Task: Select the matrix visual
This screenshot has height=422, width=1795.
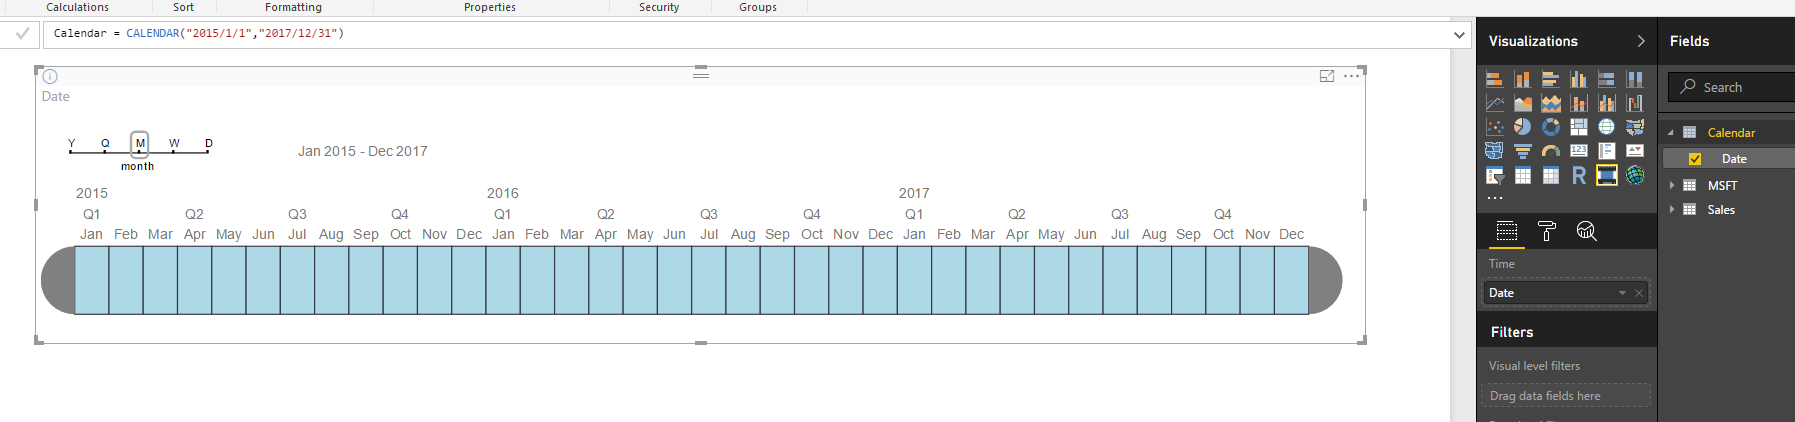Action: pos(1550,176)
